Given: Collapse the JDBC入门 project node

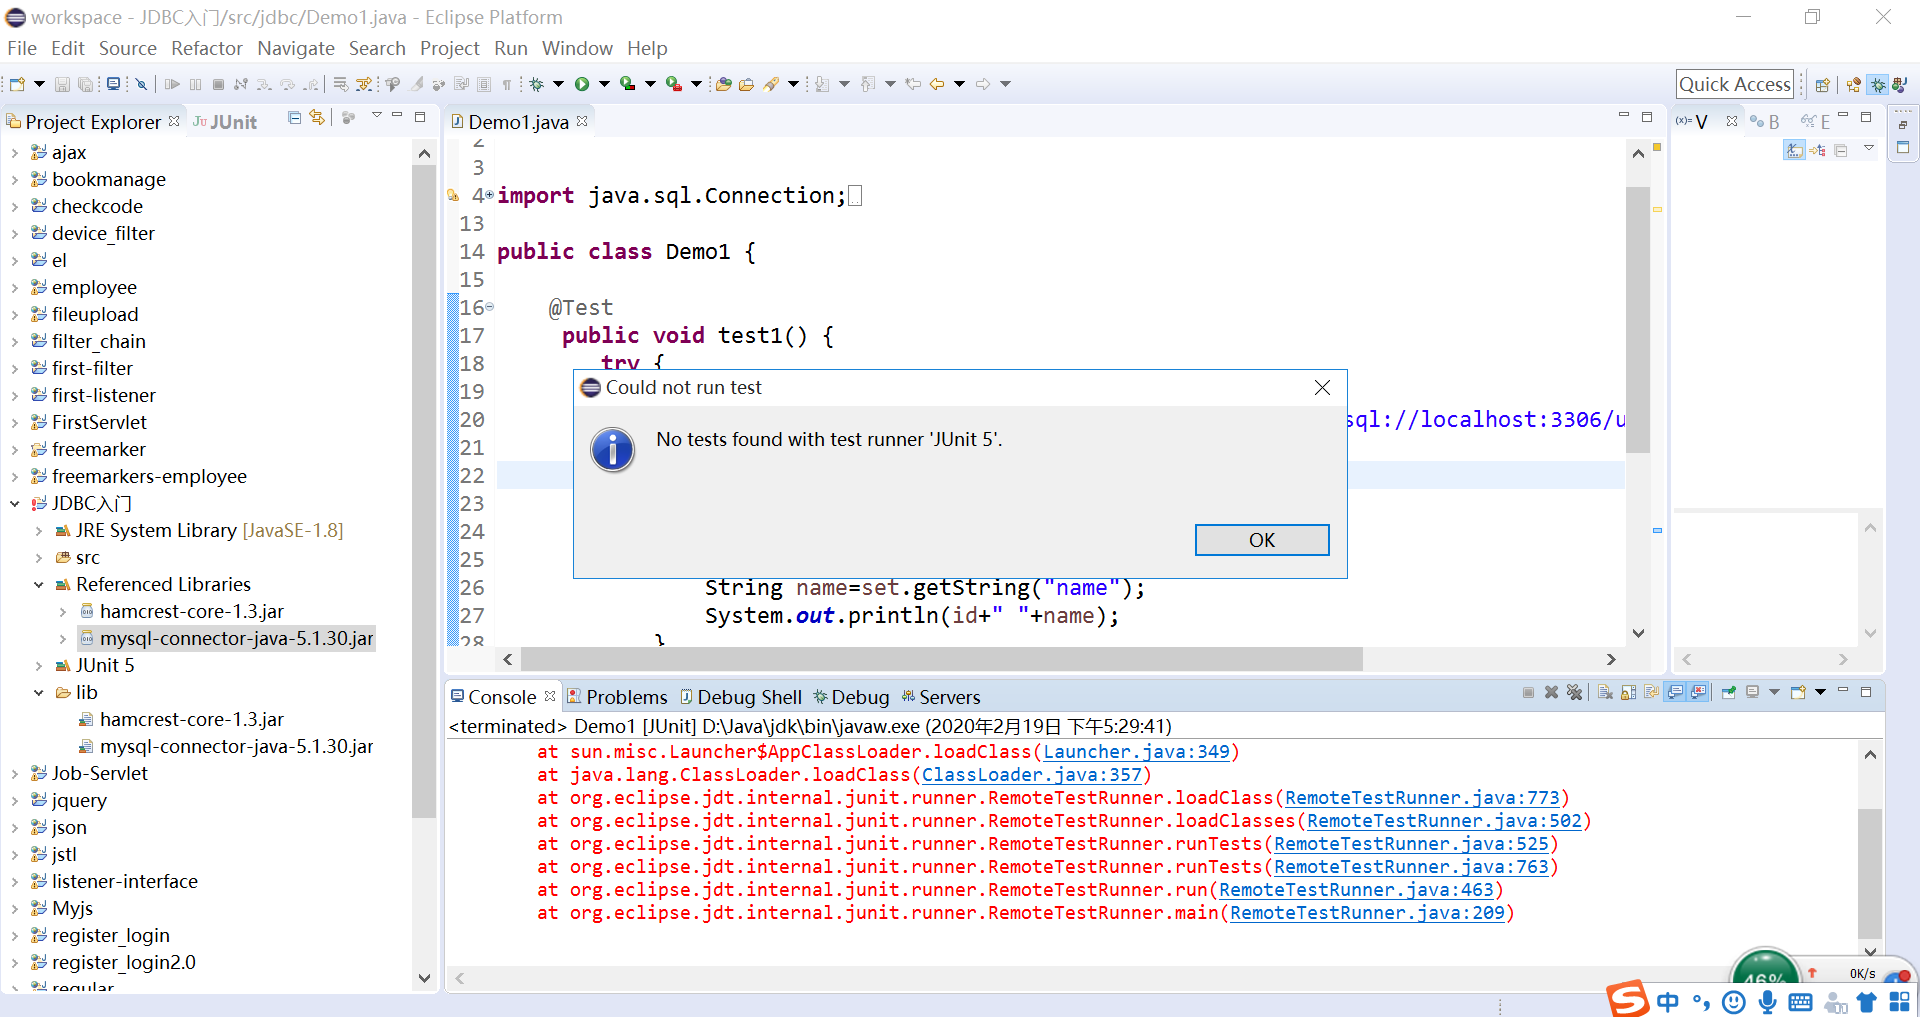Looking at the screenshot, I should 15,504.
